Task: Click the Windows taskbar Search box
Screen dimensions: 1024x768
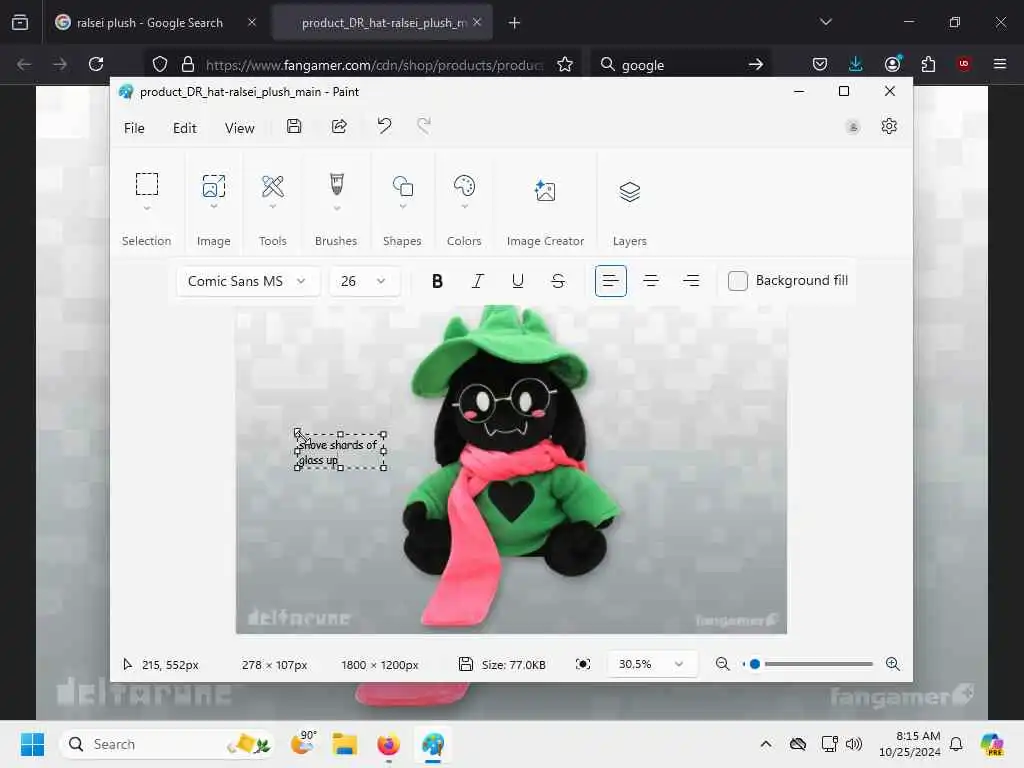Action: tap(167, 744)
